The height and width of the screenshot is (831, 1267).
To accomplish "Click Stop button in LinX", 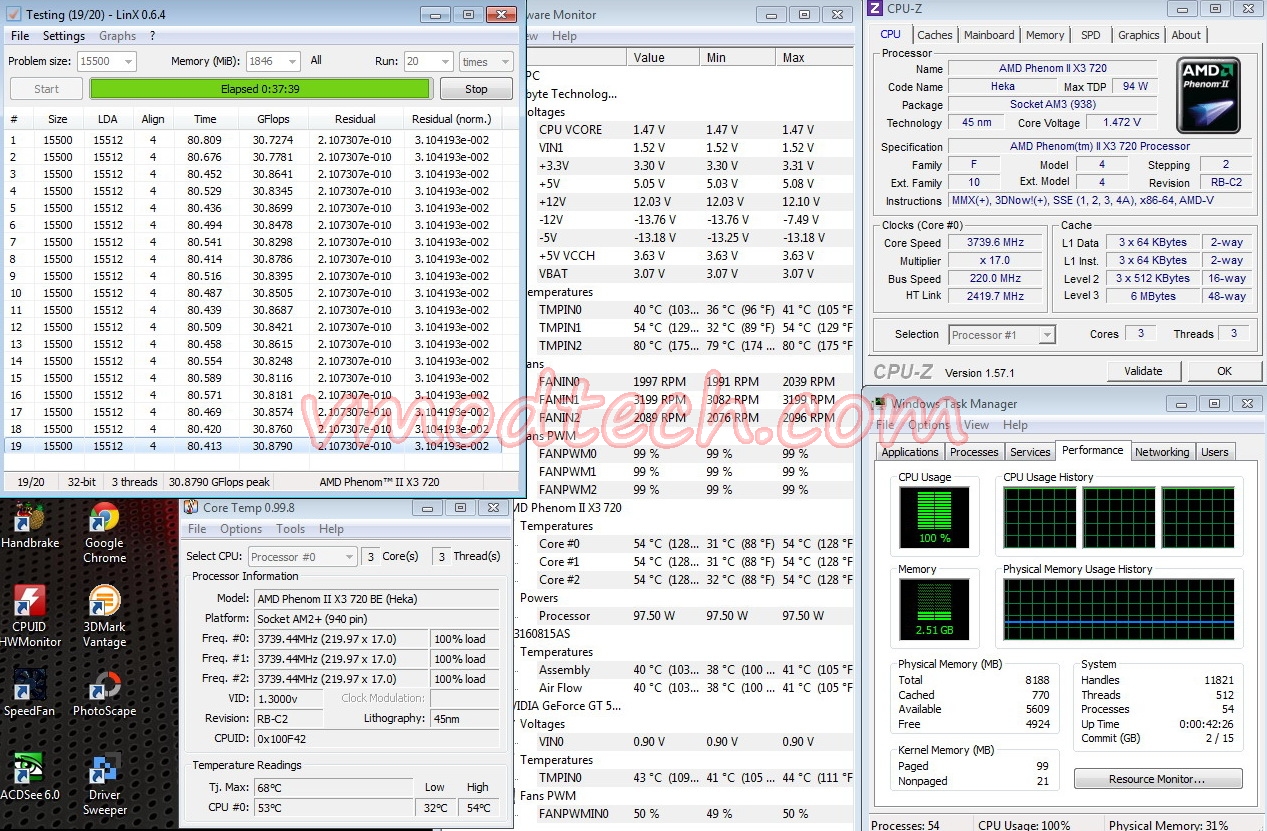I will 476,89.
